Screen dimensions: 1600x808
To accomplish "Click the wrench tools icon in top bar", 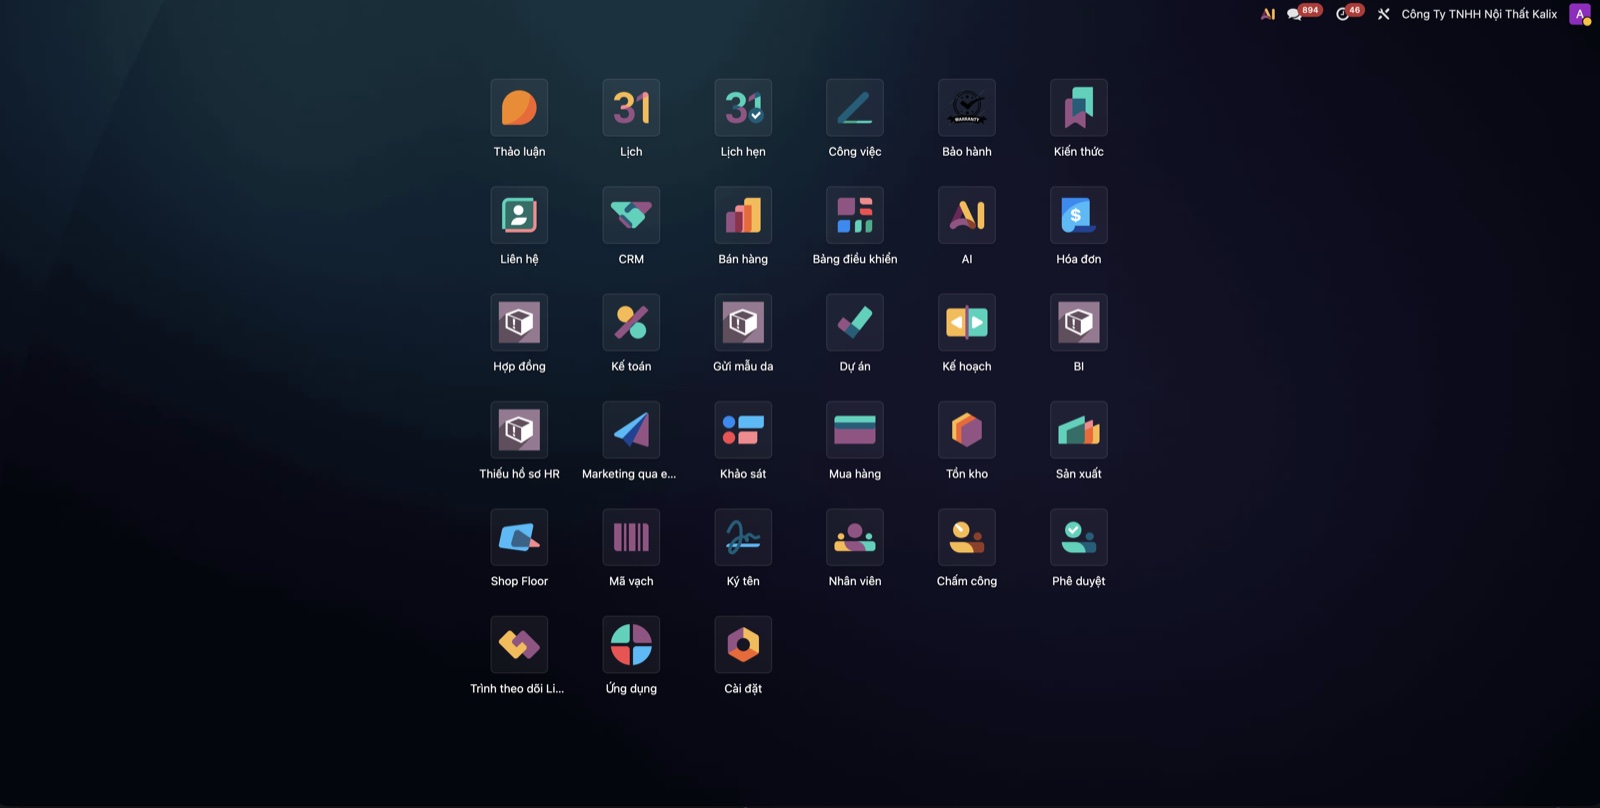I will (1383, 14).
